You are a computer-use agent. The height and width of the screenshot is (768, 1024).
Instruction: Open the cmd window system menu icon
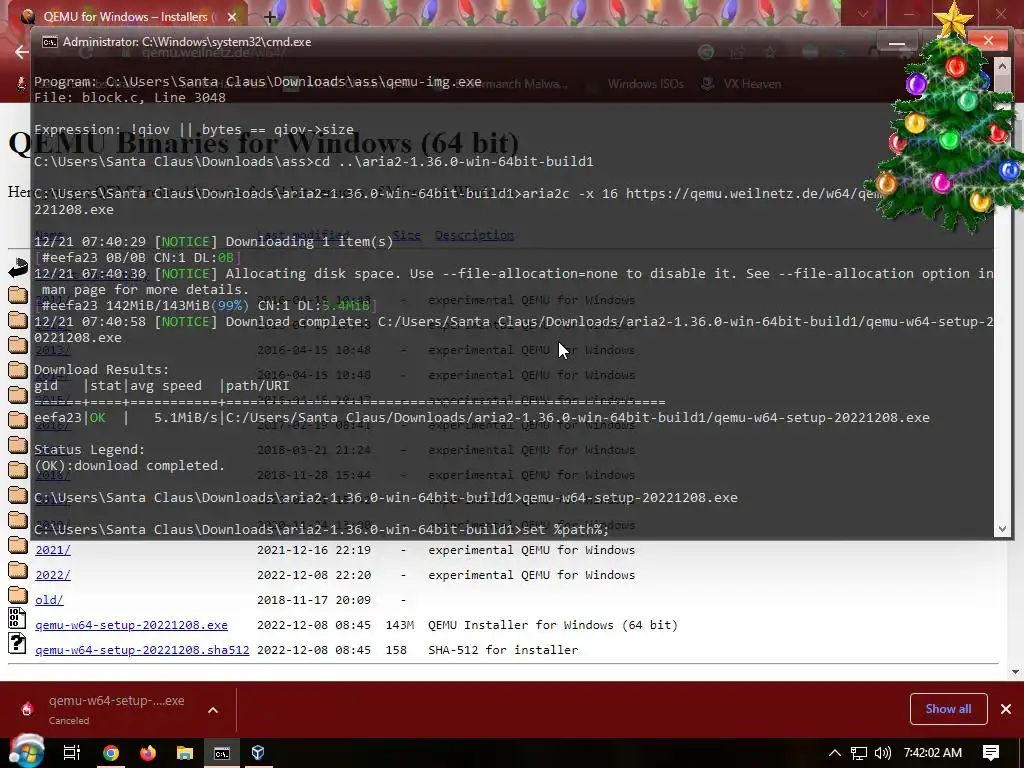point(50,42)
